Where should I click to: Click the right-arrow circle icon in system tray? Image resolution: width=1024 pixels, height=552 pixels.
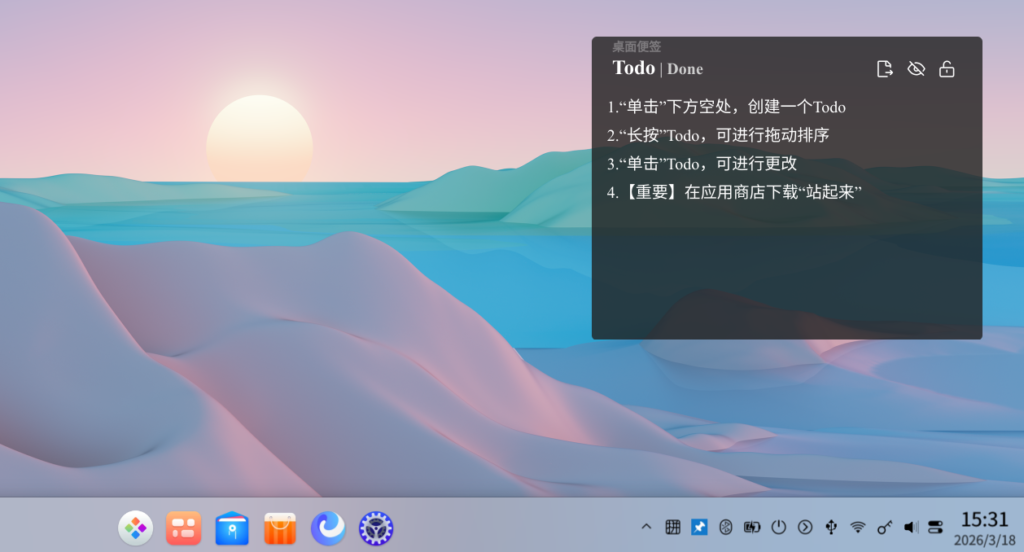tap(805, 527)
